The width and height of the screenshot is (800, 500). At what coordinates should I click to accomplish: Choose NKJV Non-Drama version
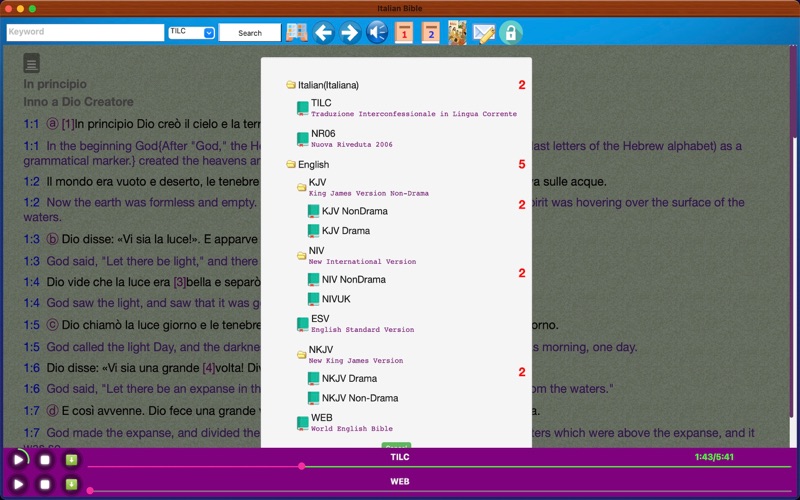pos(353,398)
